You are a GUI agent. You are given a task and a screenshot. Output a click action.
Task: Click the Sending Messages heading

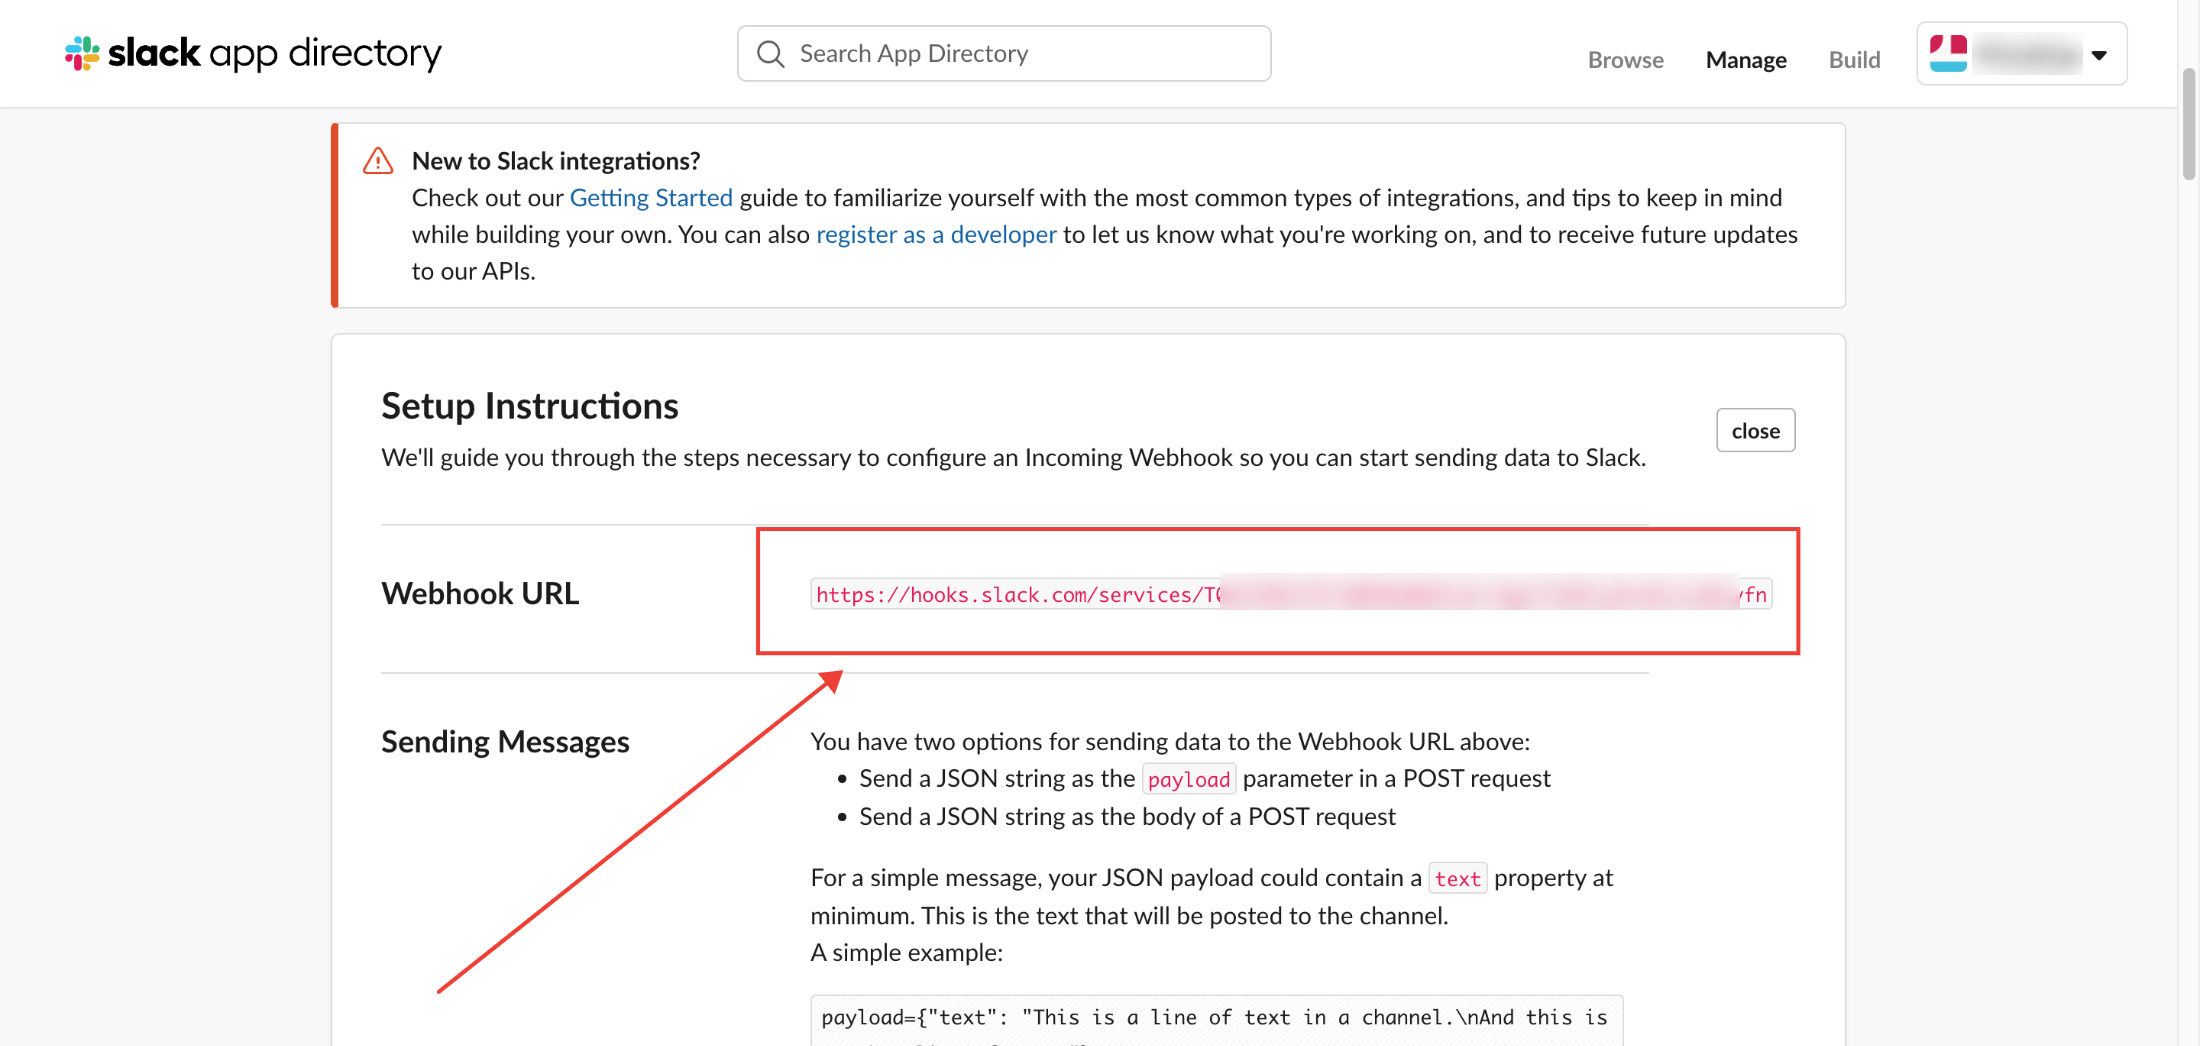tap(505, 742)
